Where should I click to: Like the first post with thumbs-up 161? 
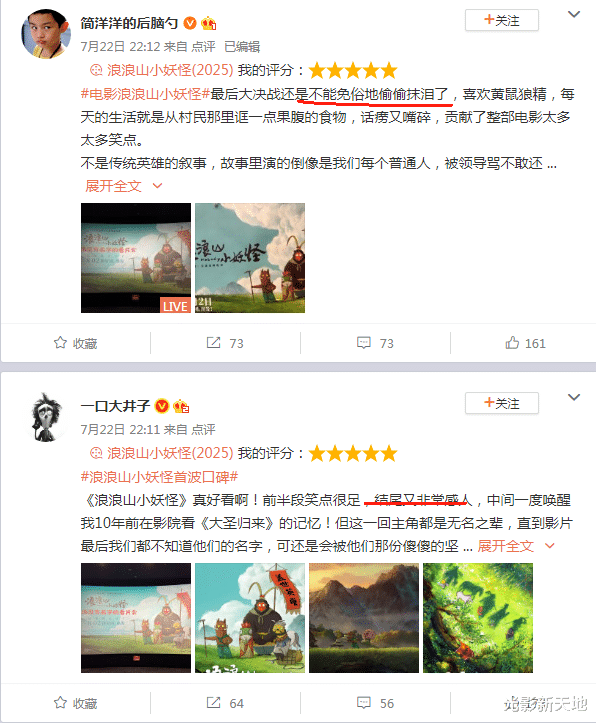512,343
